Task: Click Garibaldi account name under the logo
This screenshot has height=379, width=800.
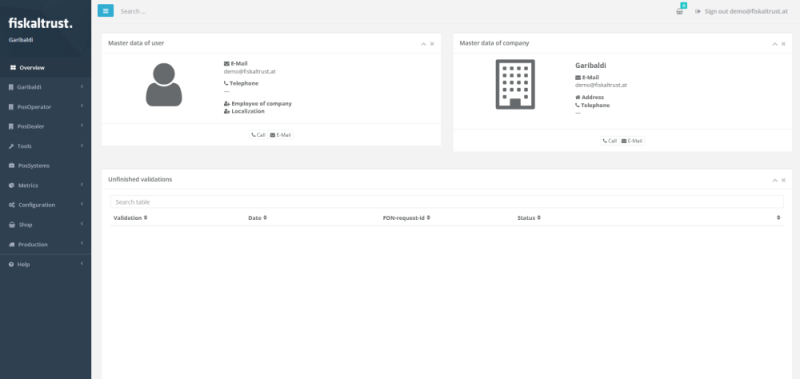Action: coord(21,39)
